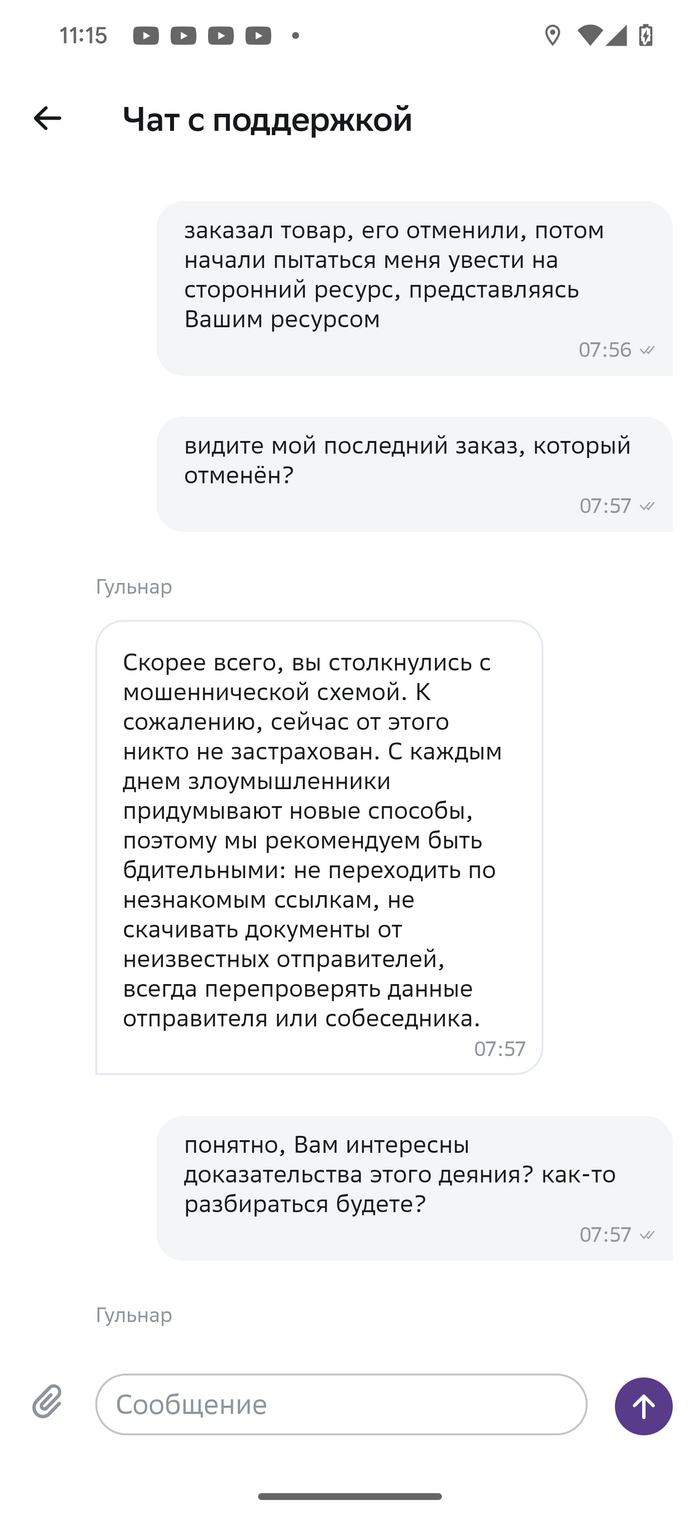Viewport: 700px width, 1517px height.
Task: Tap the cellular signal icon
Action: pyautogui.click(x=617, y=36)
